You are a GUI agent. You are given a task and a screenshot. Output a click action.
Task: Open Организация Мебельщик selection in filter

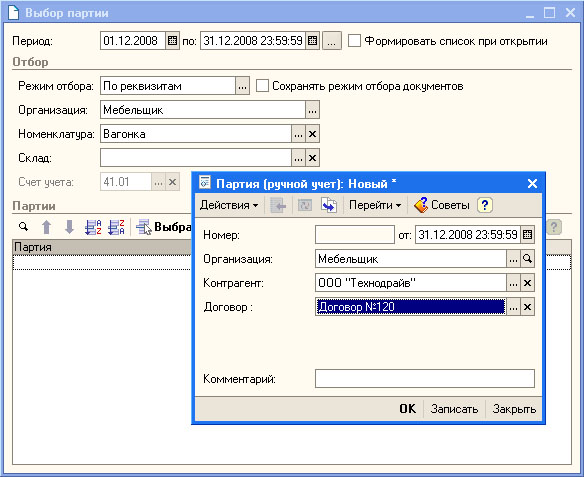[x=312, y=110]
